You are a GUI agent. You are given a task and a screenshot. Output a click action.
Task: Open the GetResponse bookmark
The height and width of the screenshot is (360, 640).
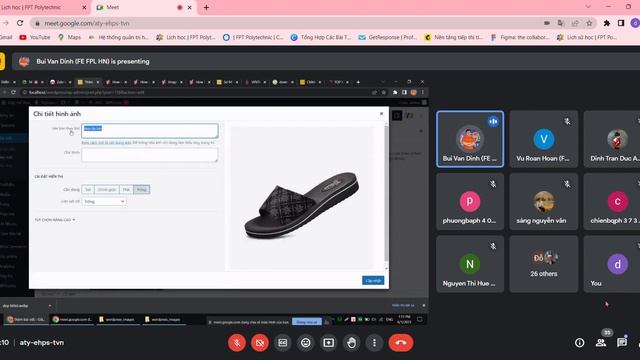click(x=388, y=37)
